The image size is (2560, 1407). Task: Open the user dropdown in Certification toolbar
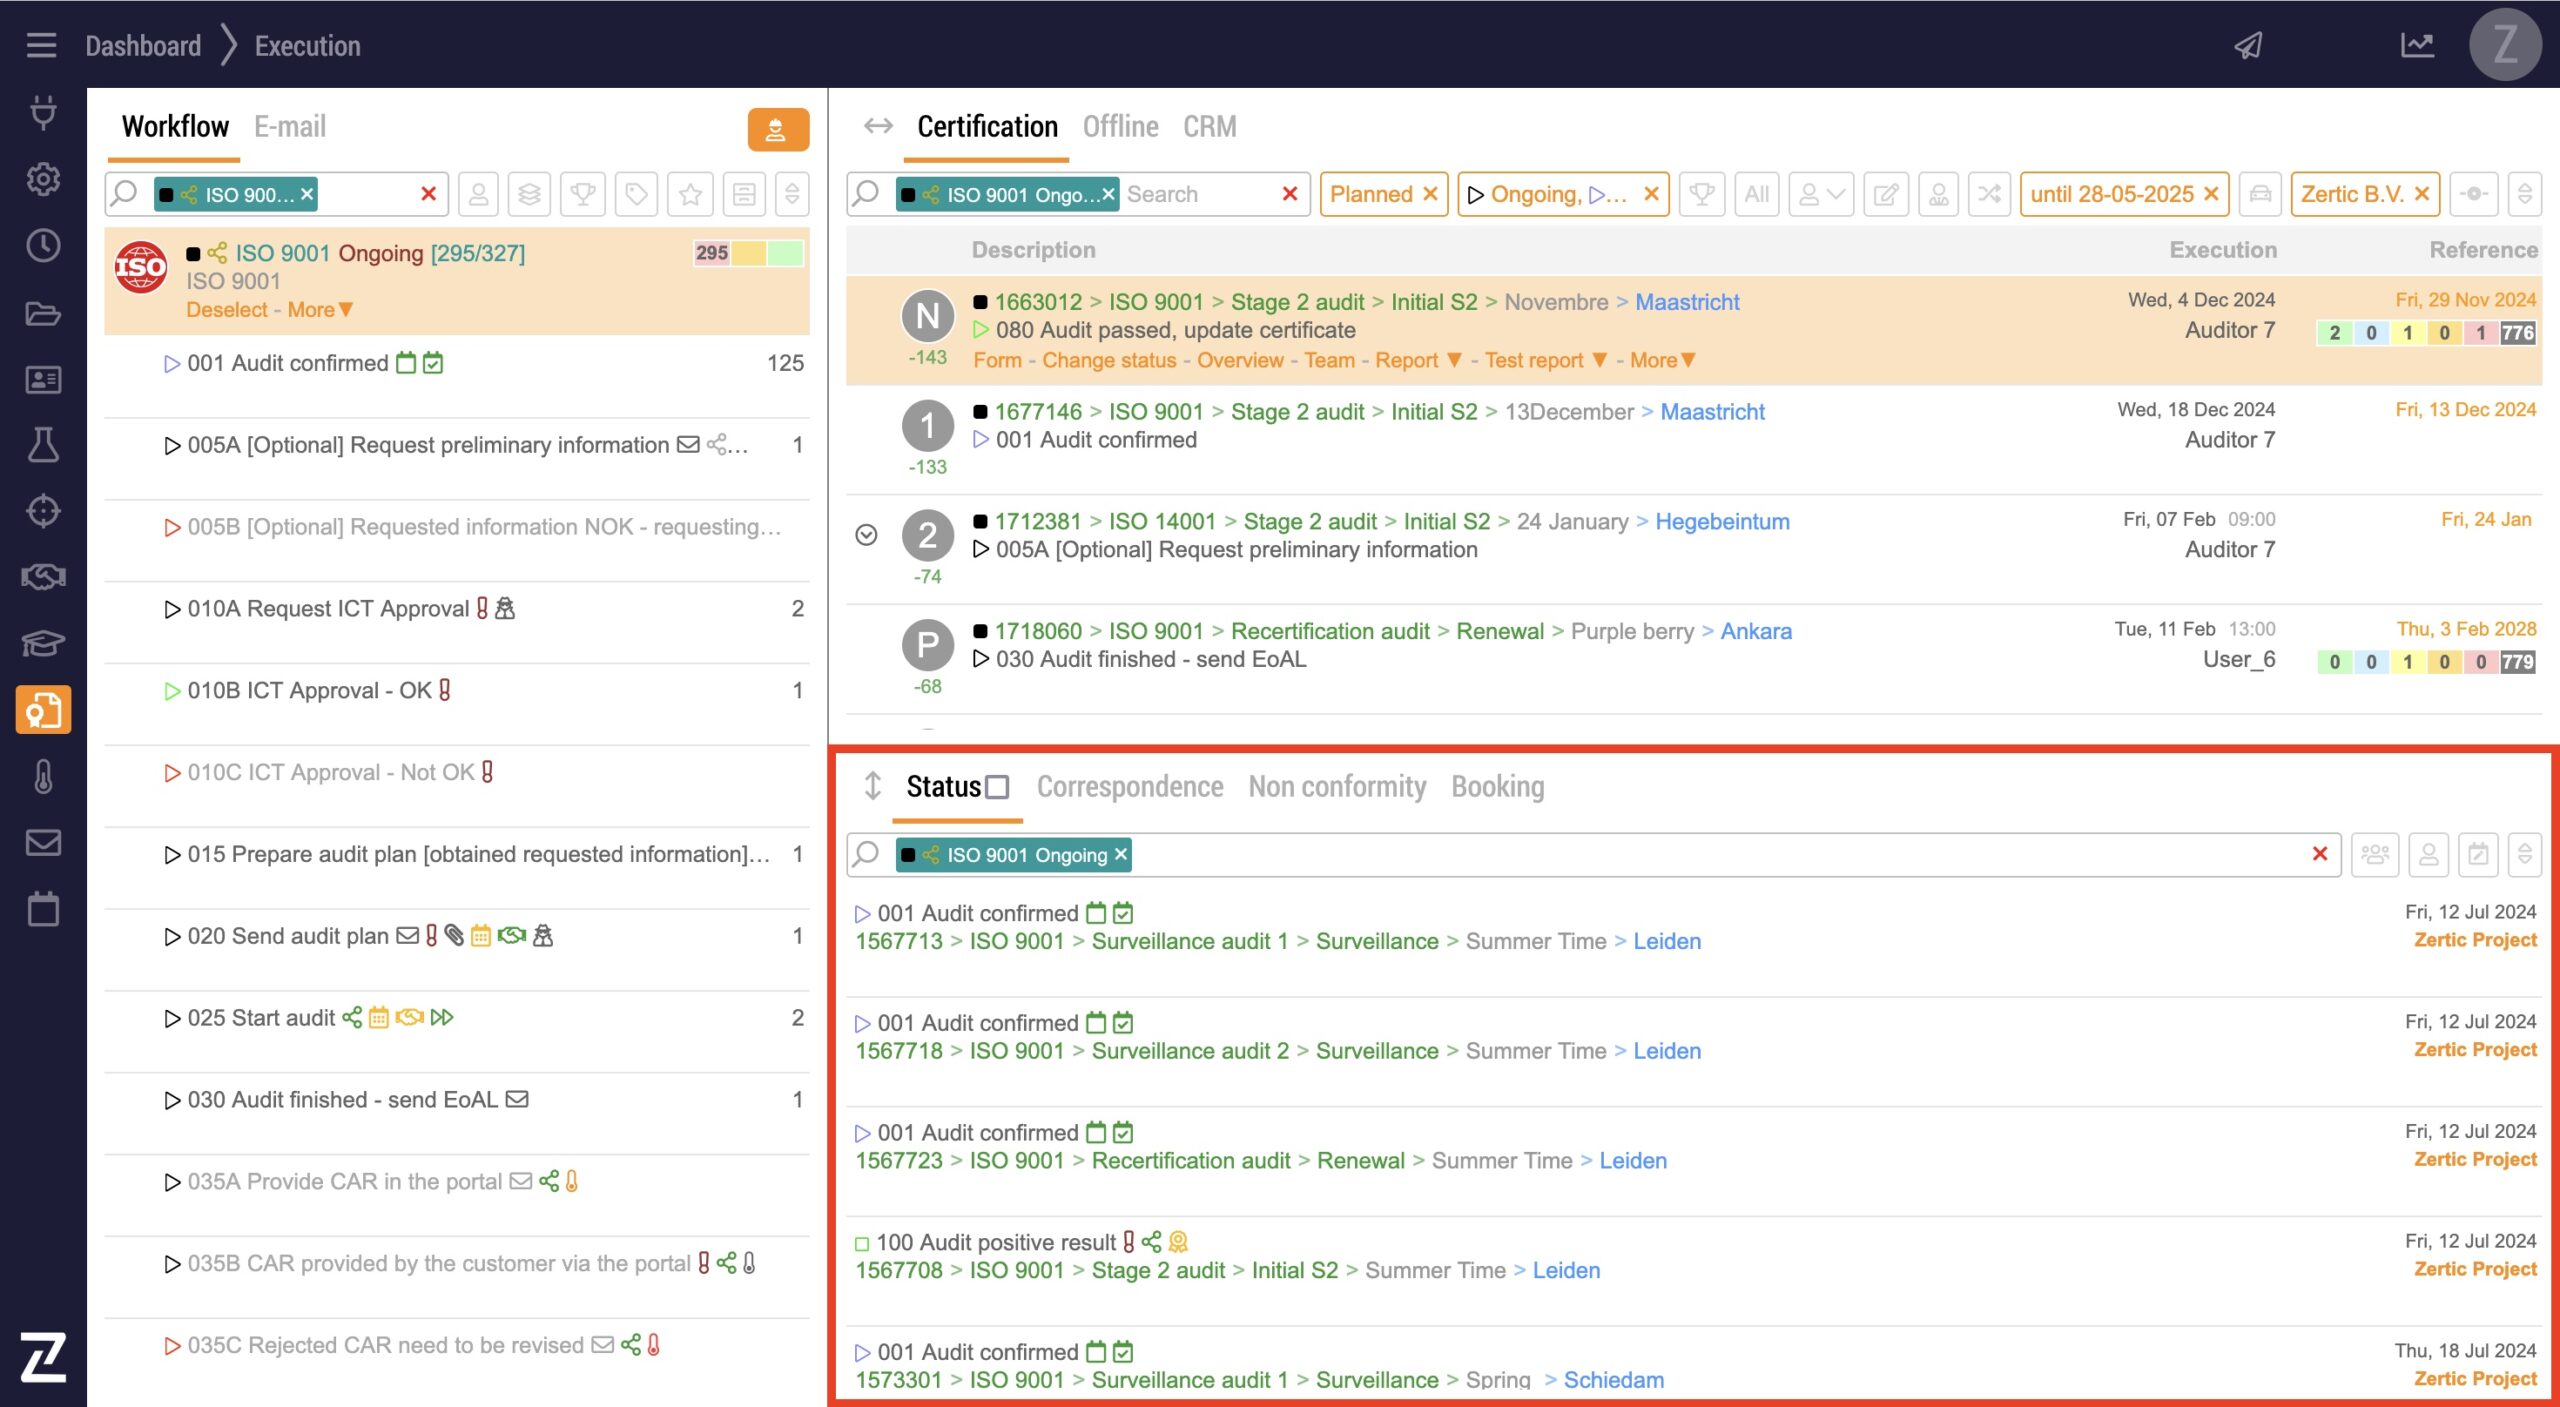click(1820, 194)
